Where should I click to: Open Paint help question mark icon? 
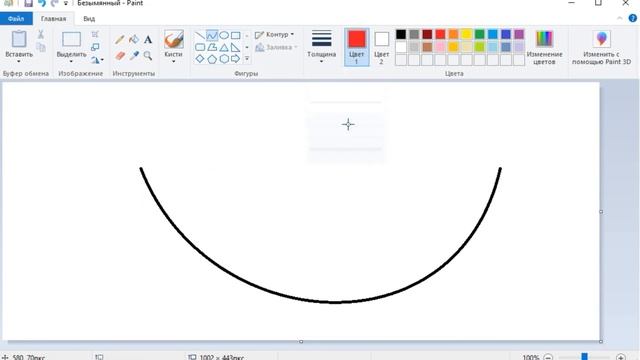coord(633,18)
